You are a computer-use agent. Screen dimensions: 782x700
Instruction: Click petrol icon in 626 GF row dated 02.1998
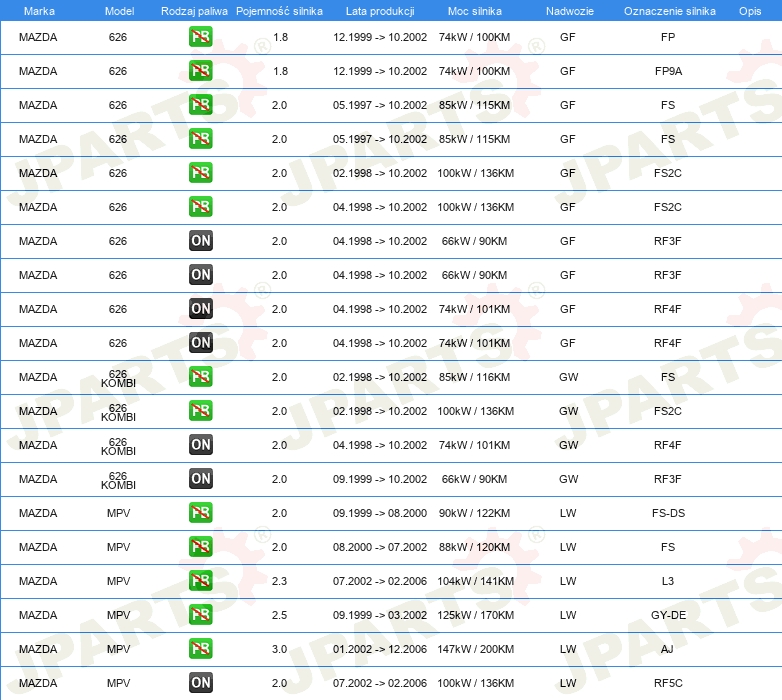[200, 173]
